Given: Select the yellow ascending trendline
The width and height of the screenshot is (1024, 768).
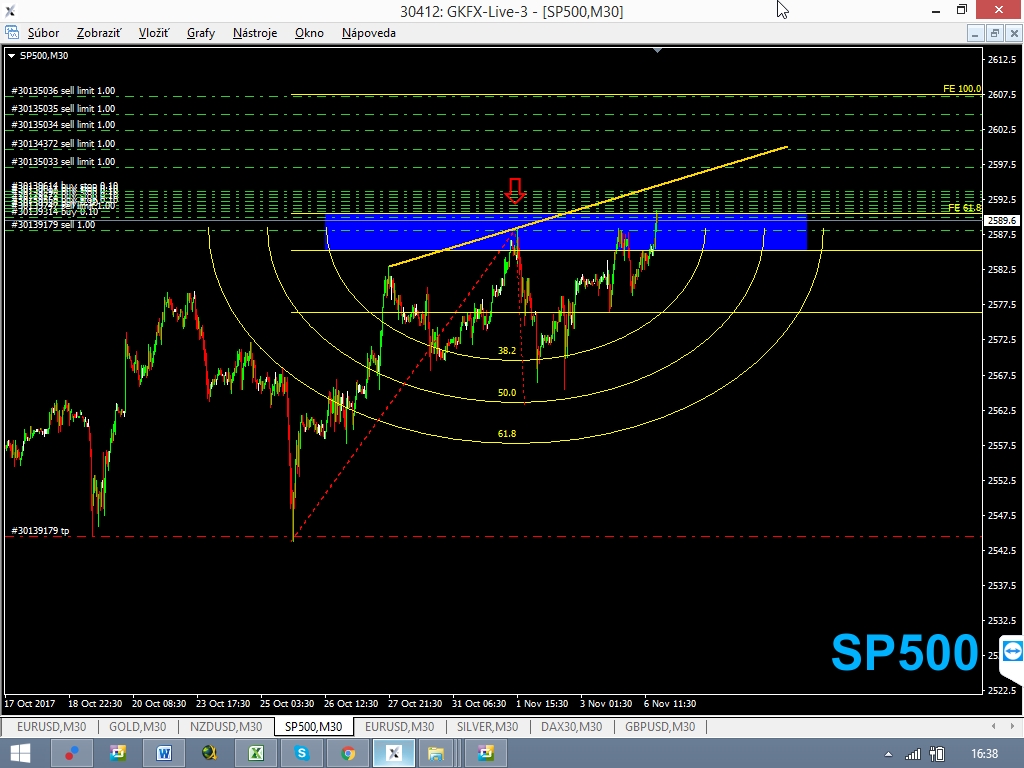Looking at the screenshot, I should [588, 206].
